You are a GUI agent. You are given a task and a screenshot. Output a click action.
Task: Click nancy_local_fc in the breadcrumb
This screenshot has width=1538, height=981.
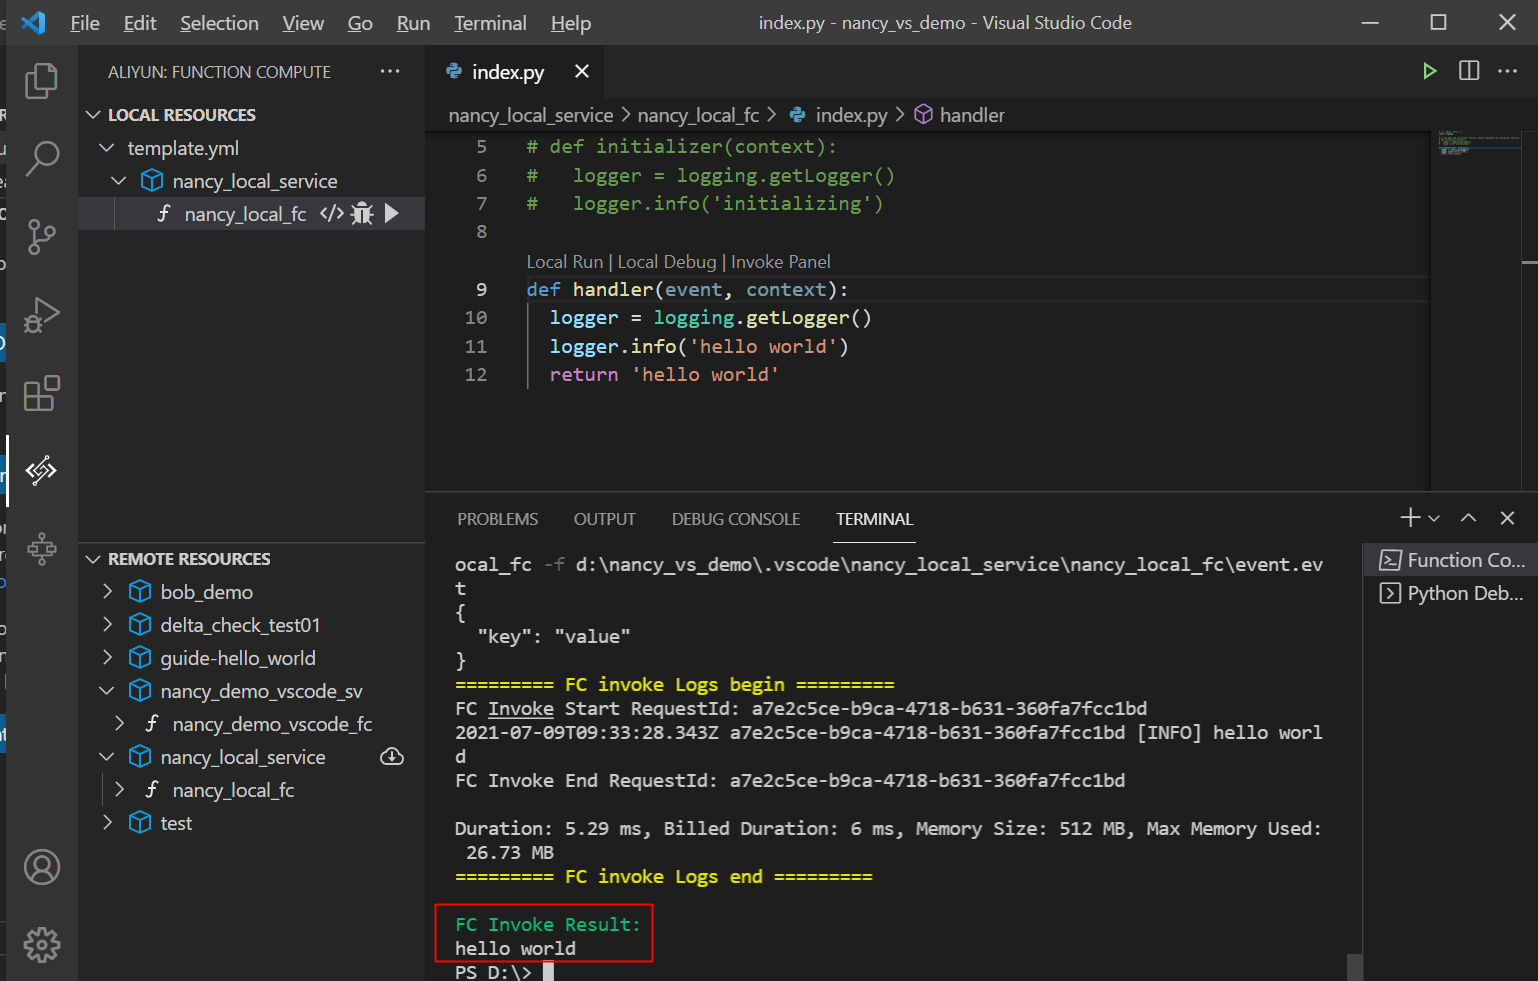point(698,115)
